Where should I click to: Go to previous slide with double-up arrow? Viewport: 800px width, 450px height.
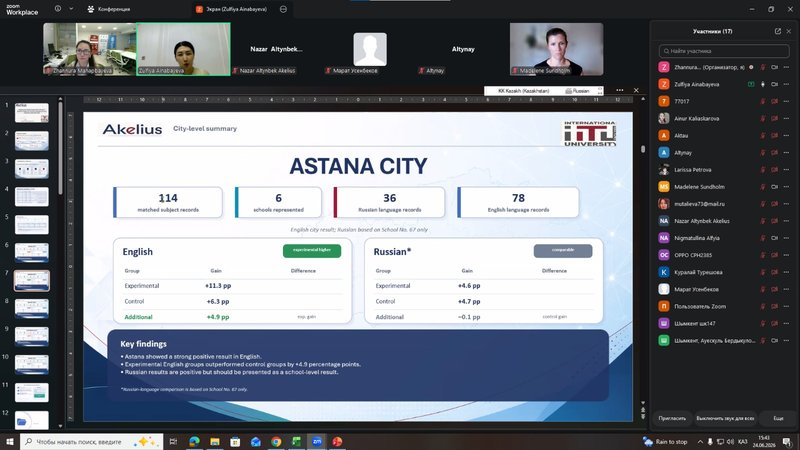coord(643,410)
